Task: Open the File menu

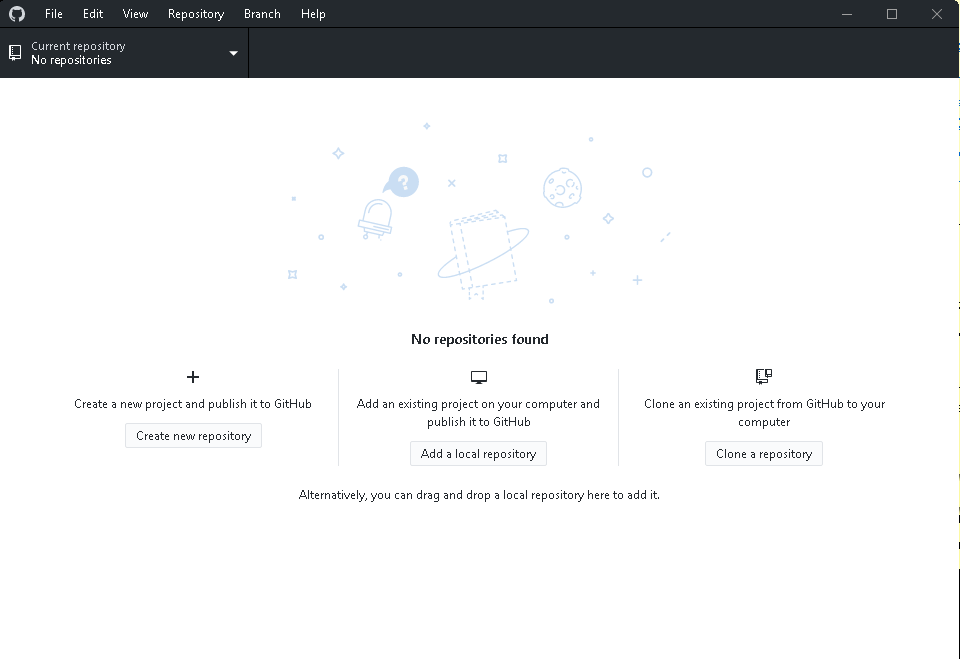Action: point(53,13)
